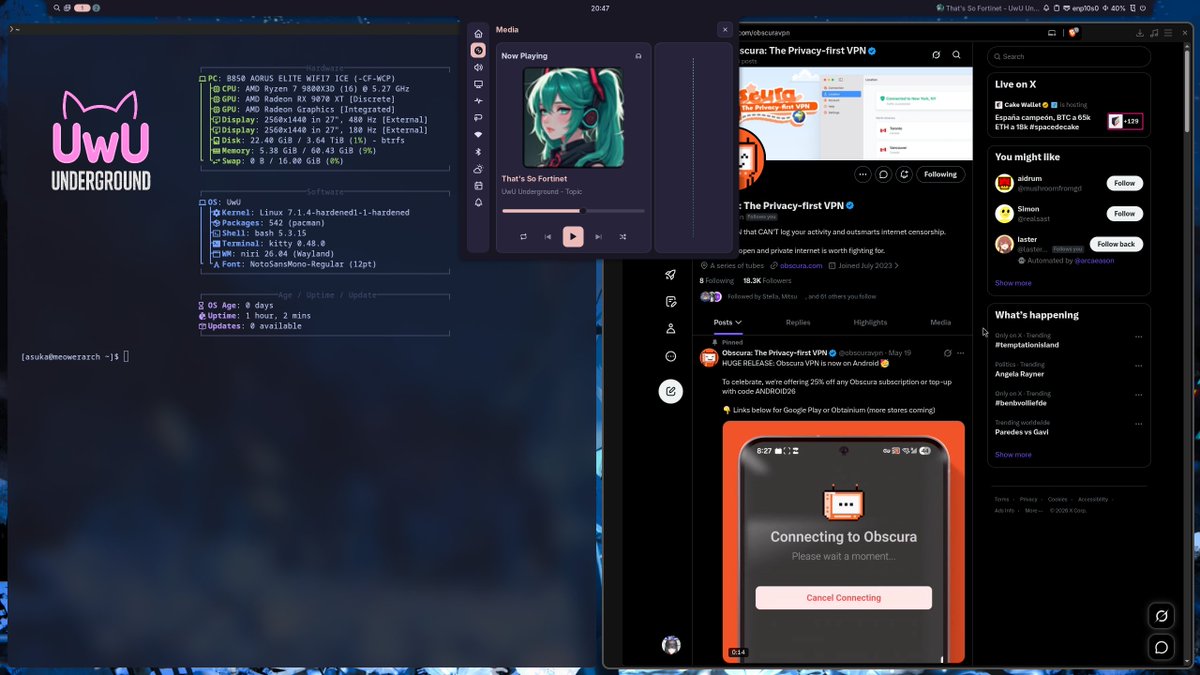1200x675 pixels.
Task: Click the bell icon in the top bar
Action: [x=1045, y=7]
